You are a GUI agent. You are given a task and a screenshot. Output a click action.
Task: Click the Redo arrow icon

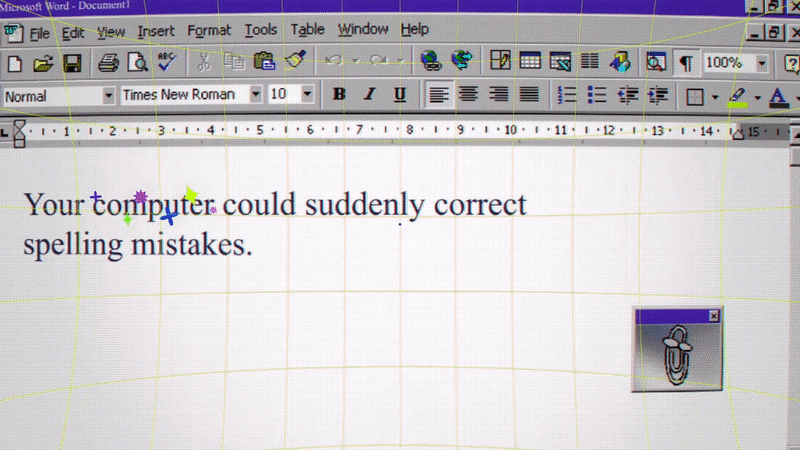coord(379,61)
